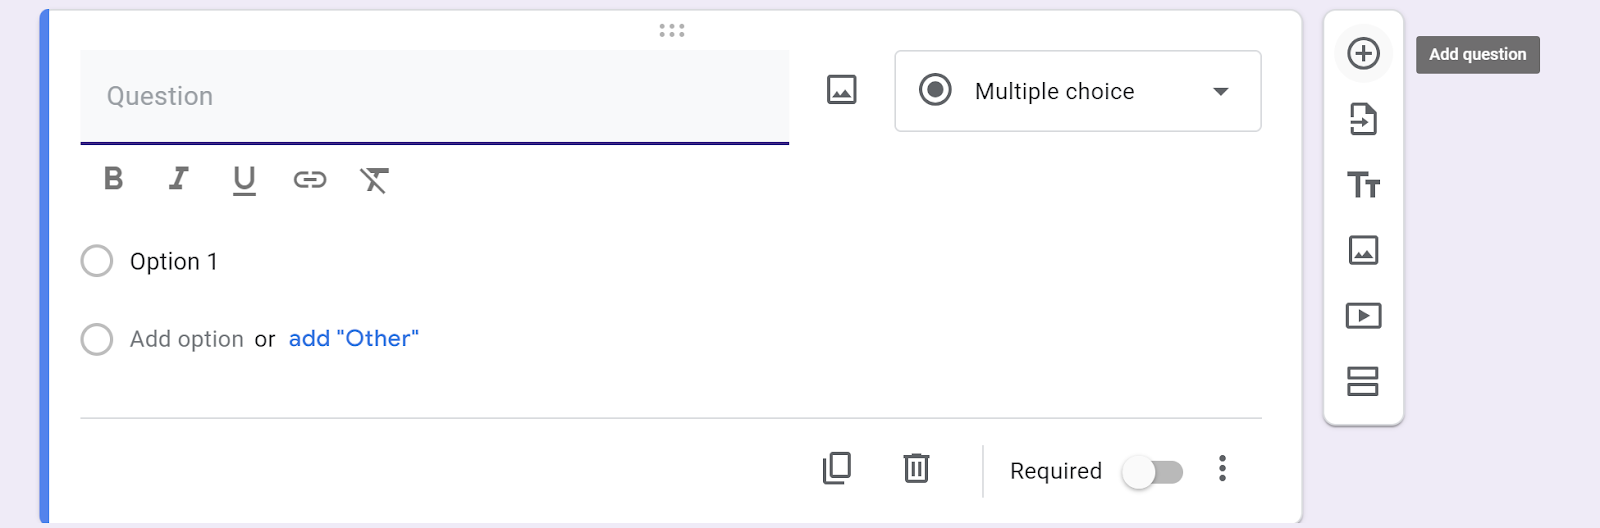This screenshot has height=528, width=1600.
Task: Add a title and description block
Action: point(1363,185)
